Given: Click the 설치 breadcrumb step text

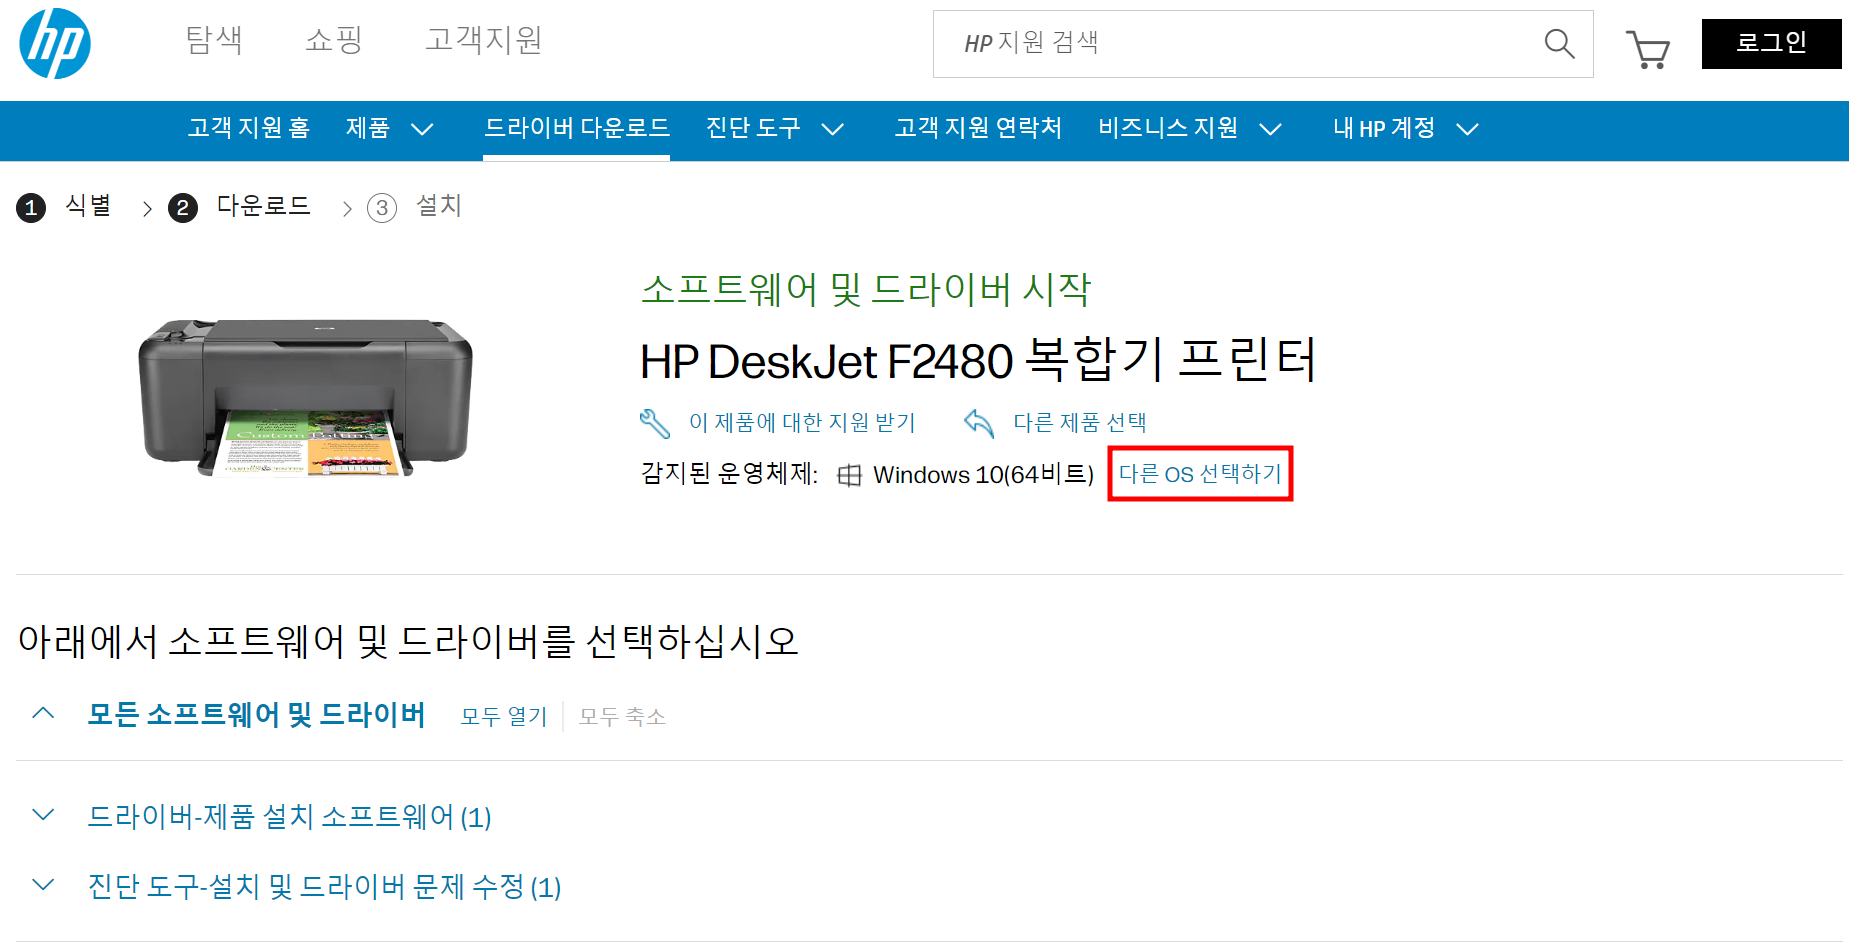Looking at the screenshot, I should tap(439, 206).
